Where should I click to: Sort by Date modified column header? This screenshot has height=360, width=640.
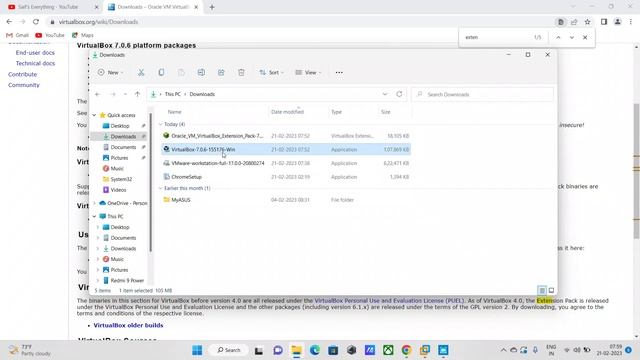287,112
